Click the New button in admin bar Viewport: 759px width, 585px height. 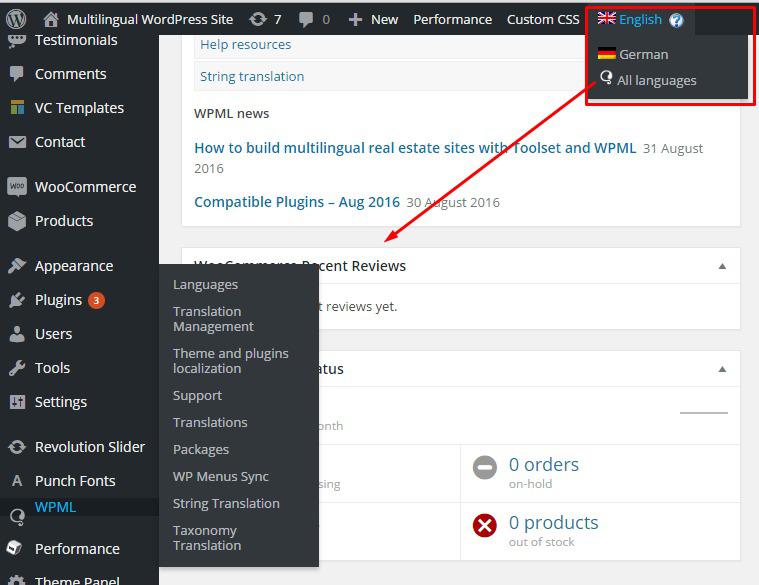(373, 19)
